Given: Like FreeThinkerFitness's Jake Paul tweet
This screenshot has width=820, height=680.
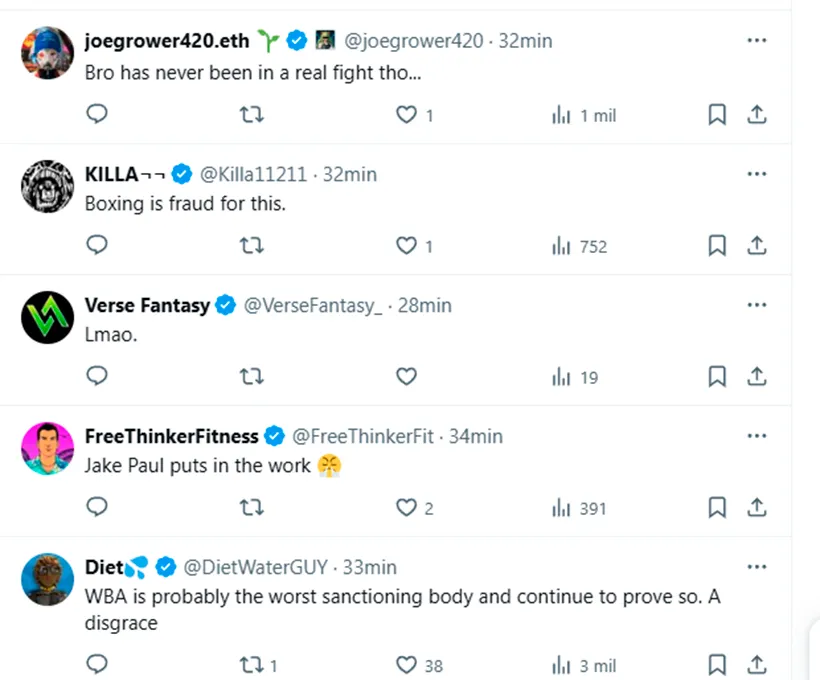Looking at the screenshot, I should (x=406, y=508).
